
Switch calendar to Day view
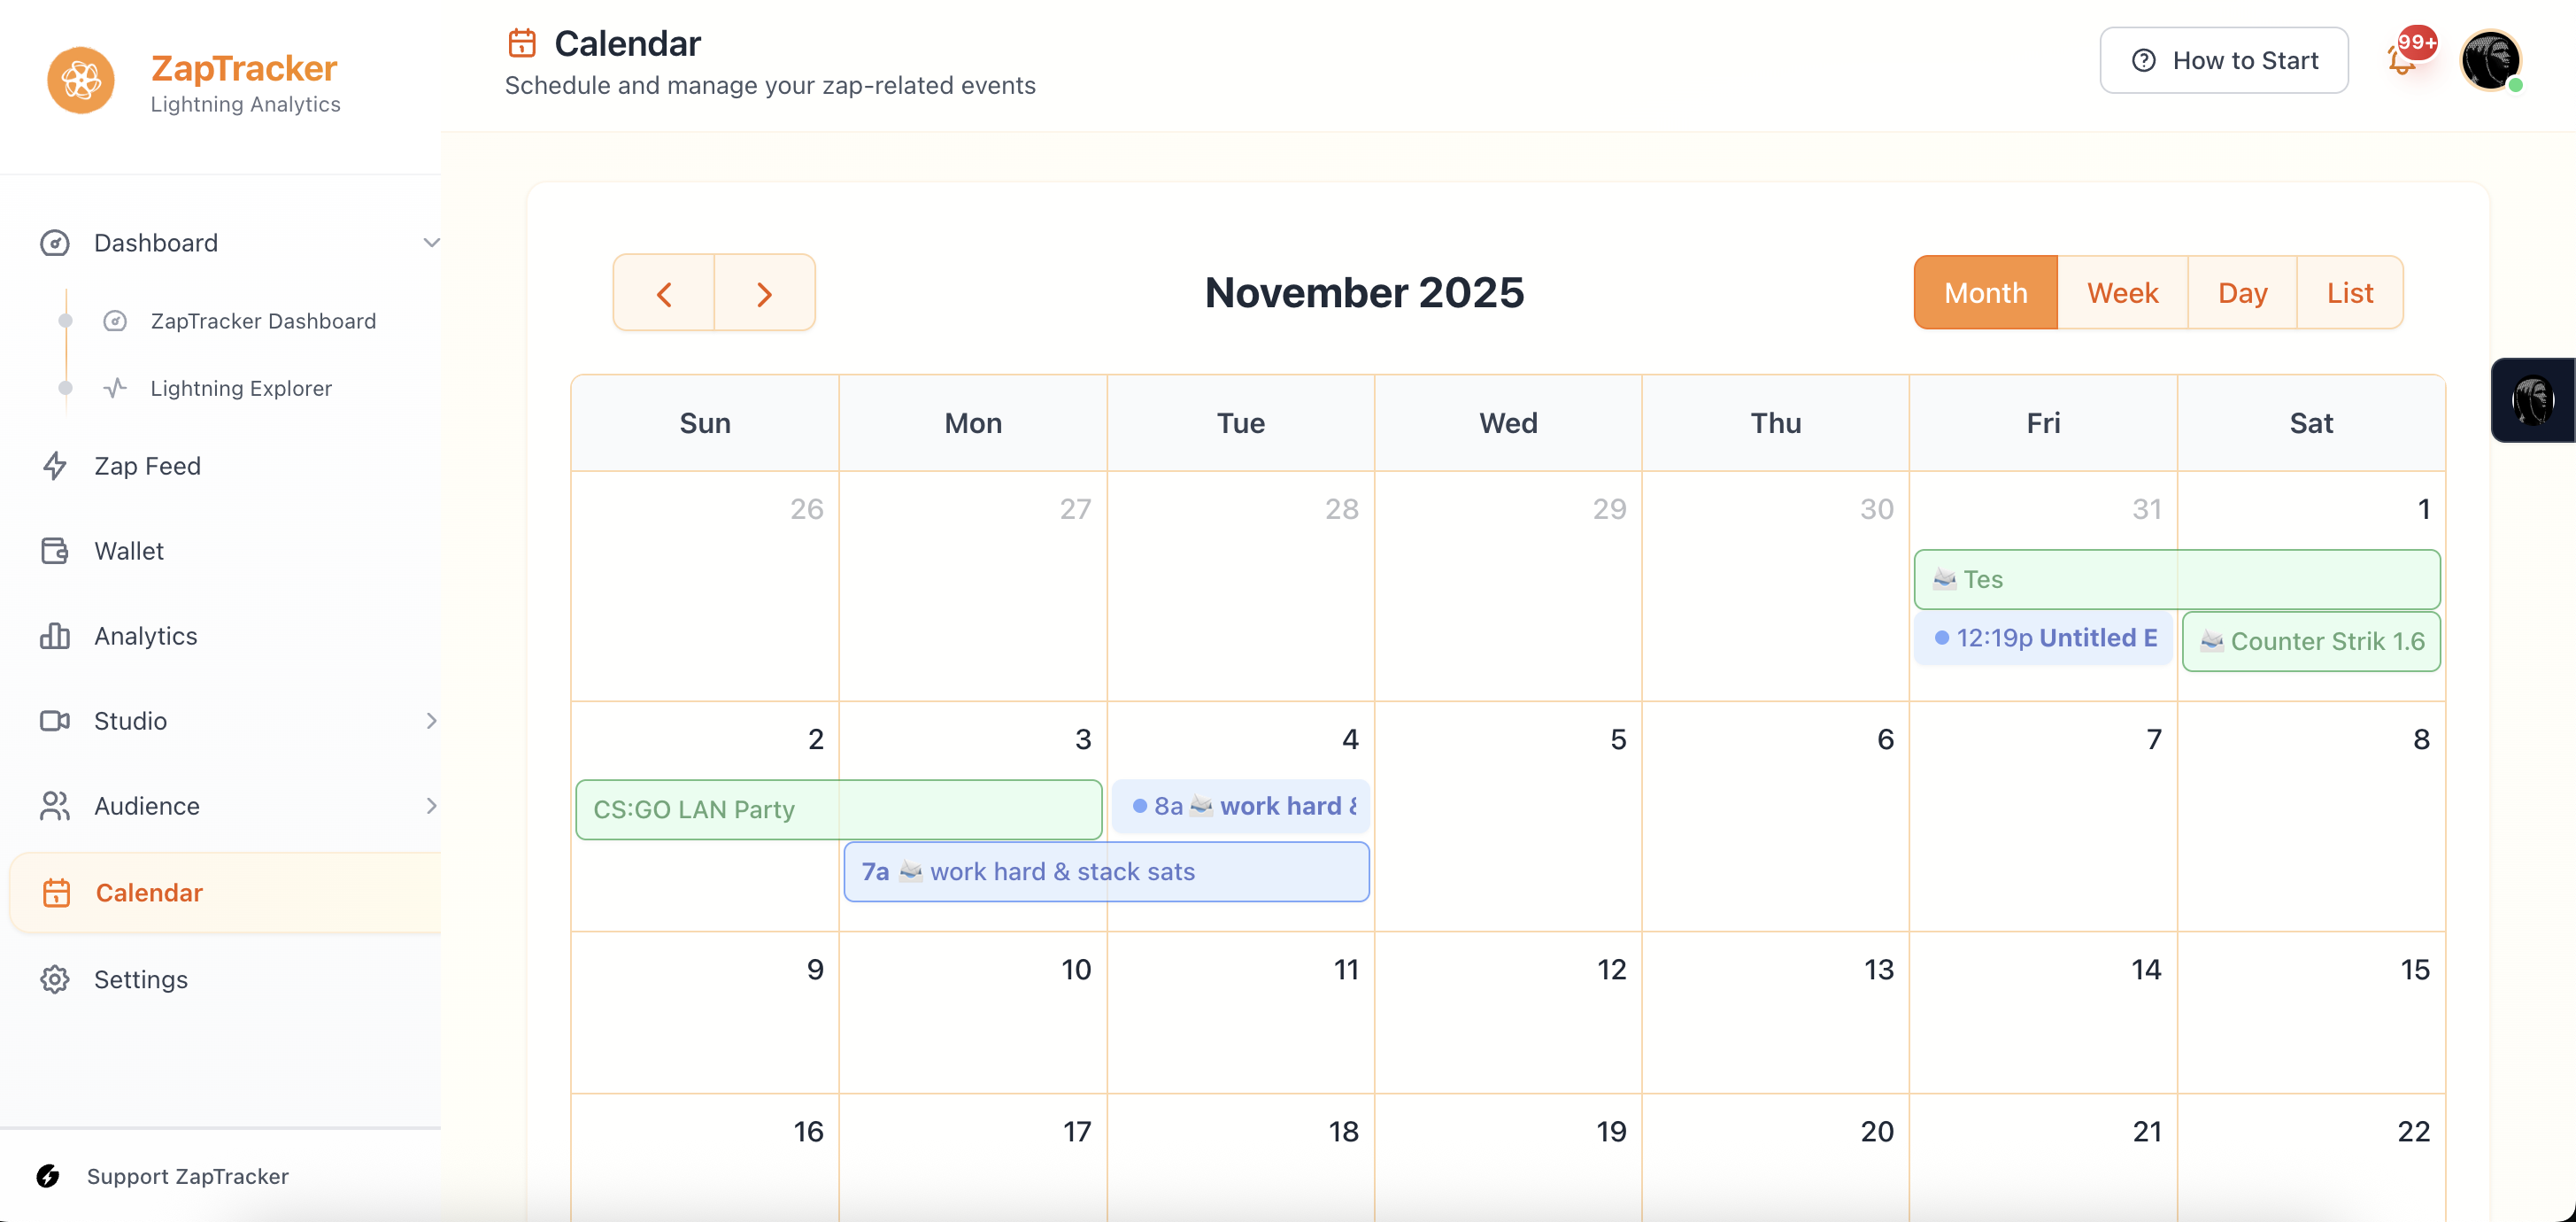tap(2243, 292)
